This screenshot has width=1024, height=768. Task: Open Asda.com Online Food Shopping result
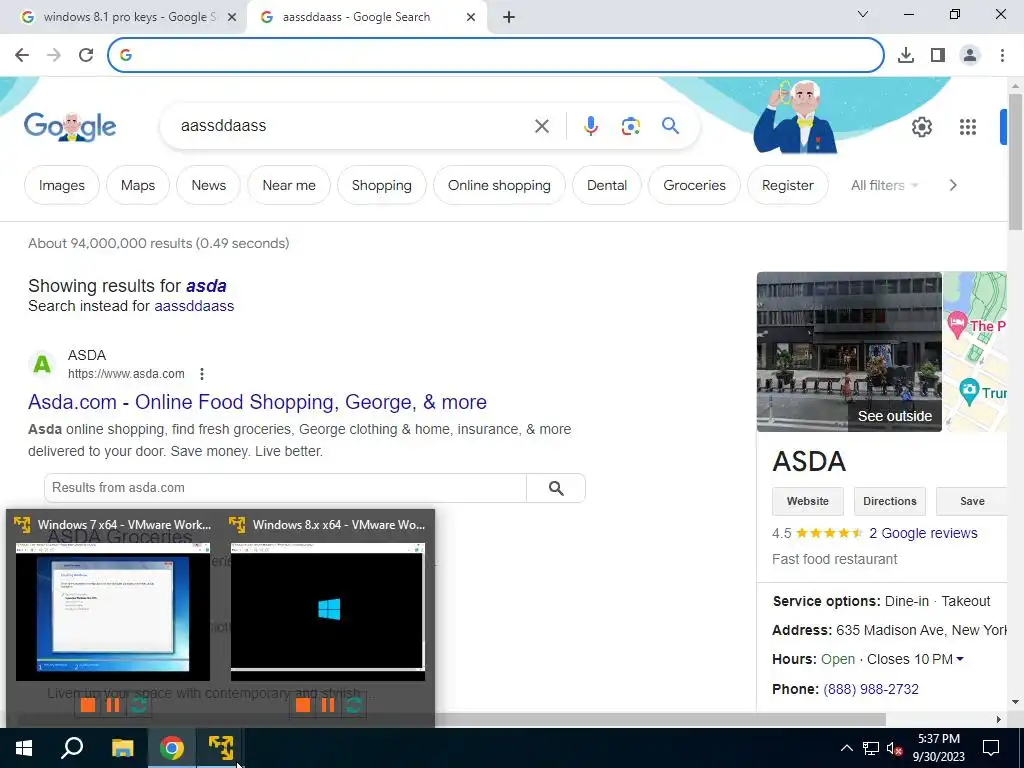pyautogui.click(x=257, y=402)
